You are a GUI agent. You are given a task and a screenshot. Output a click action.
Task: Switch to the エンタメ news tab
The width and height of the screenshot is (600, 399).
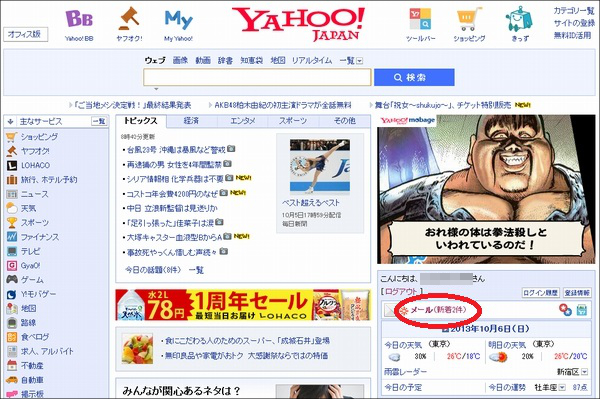[243, 121]
